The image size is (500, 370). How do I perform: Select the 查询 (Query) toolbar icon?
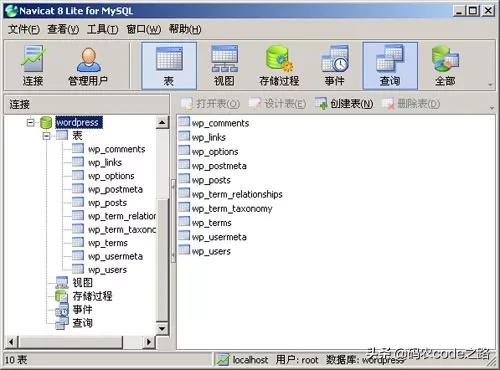390,65
